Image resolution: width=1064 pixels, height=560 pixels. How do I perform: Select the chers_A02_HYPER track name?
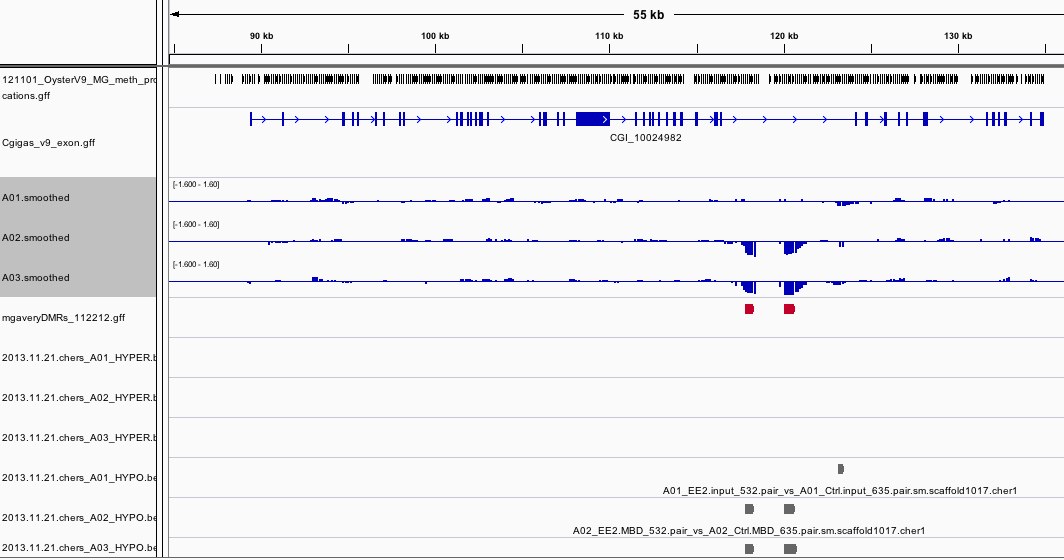coord(79,398)
